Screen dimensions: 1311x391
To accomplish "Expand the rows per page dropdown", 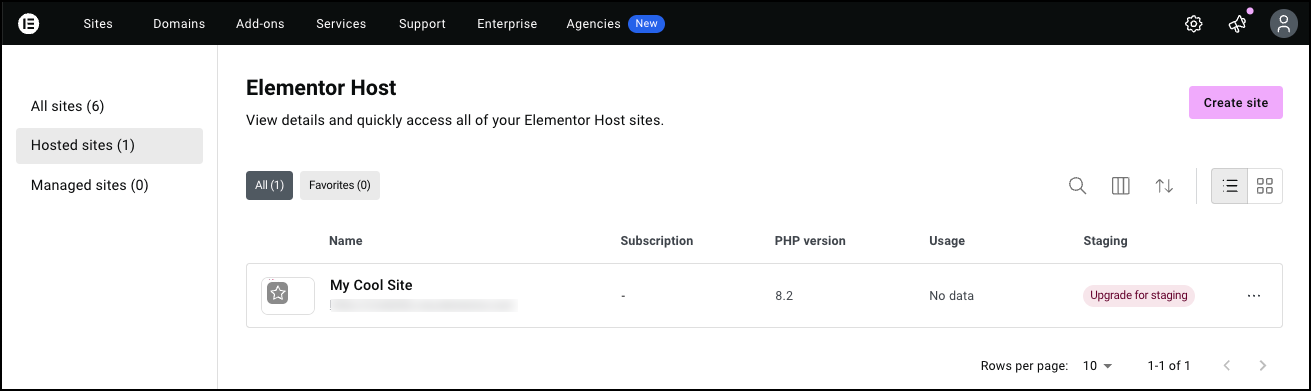I will tap(1098, 366).
